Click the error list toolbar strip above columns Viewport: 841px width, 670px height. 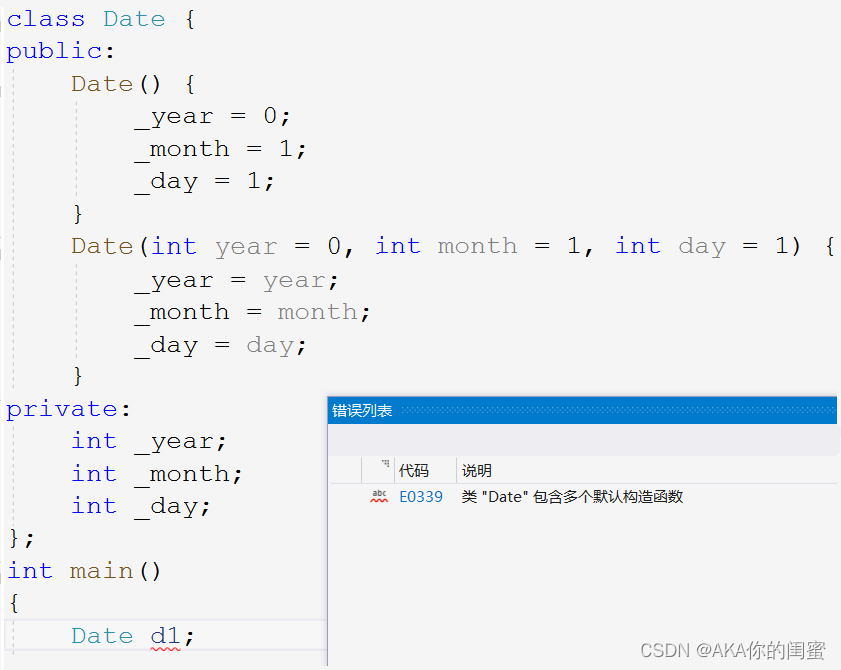(x=582, y=440)
